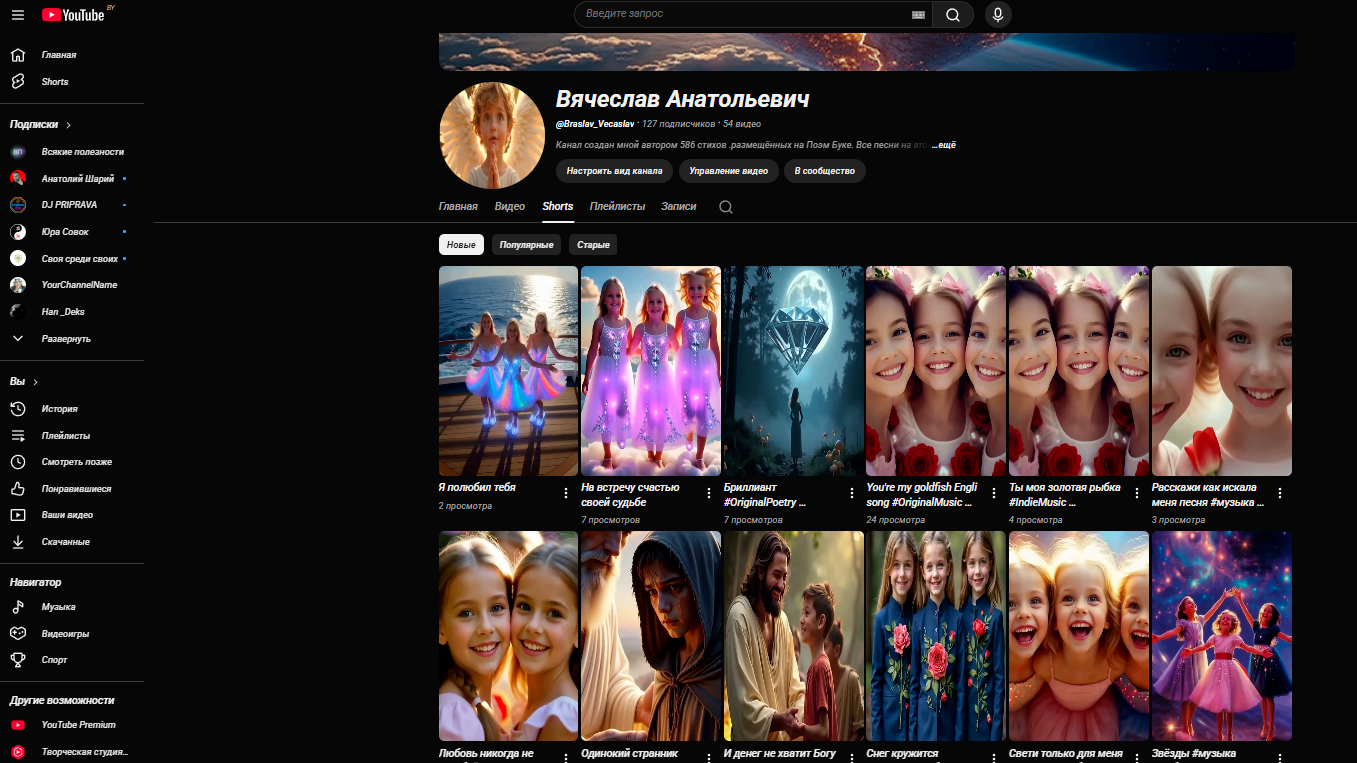1357x763 pixels.
Task: Open the on-screen keyboard icon
Action: [918, 15]
